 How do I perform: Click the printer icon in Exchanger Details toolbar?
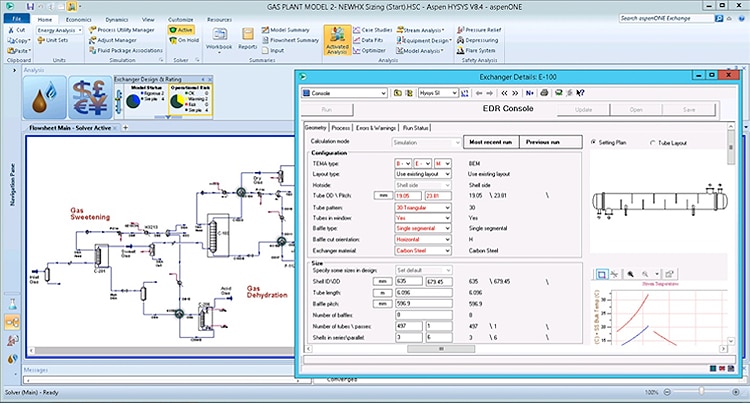544,93
